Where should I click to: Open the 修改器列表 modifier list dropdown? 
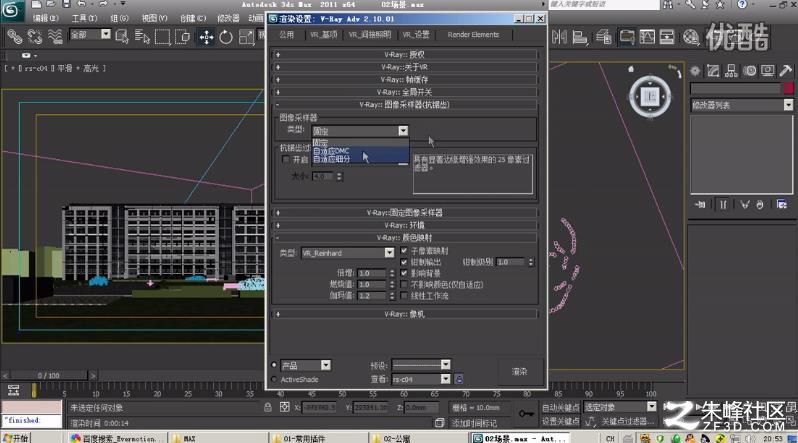788,104
